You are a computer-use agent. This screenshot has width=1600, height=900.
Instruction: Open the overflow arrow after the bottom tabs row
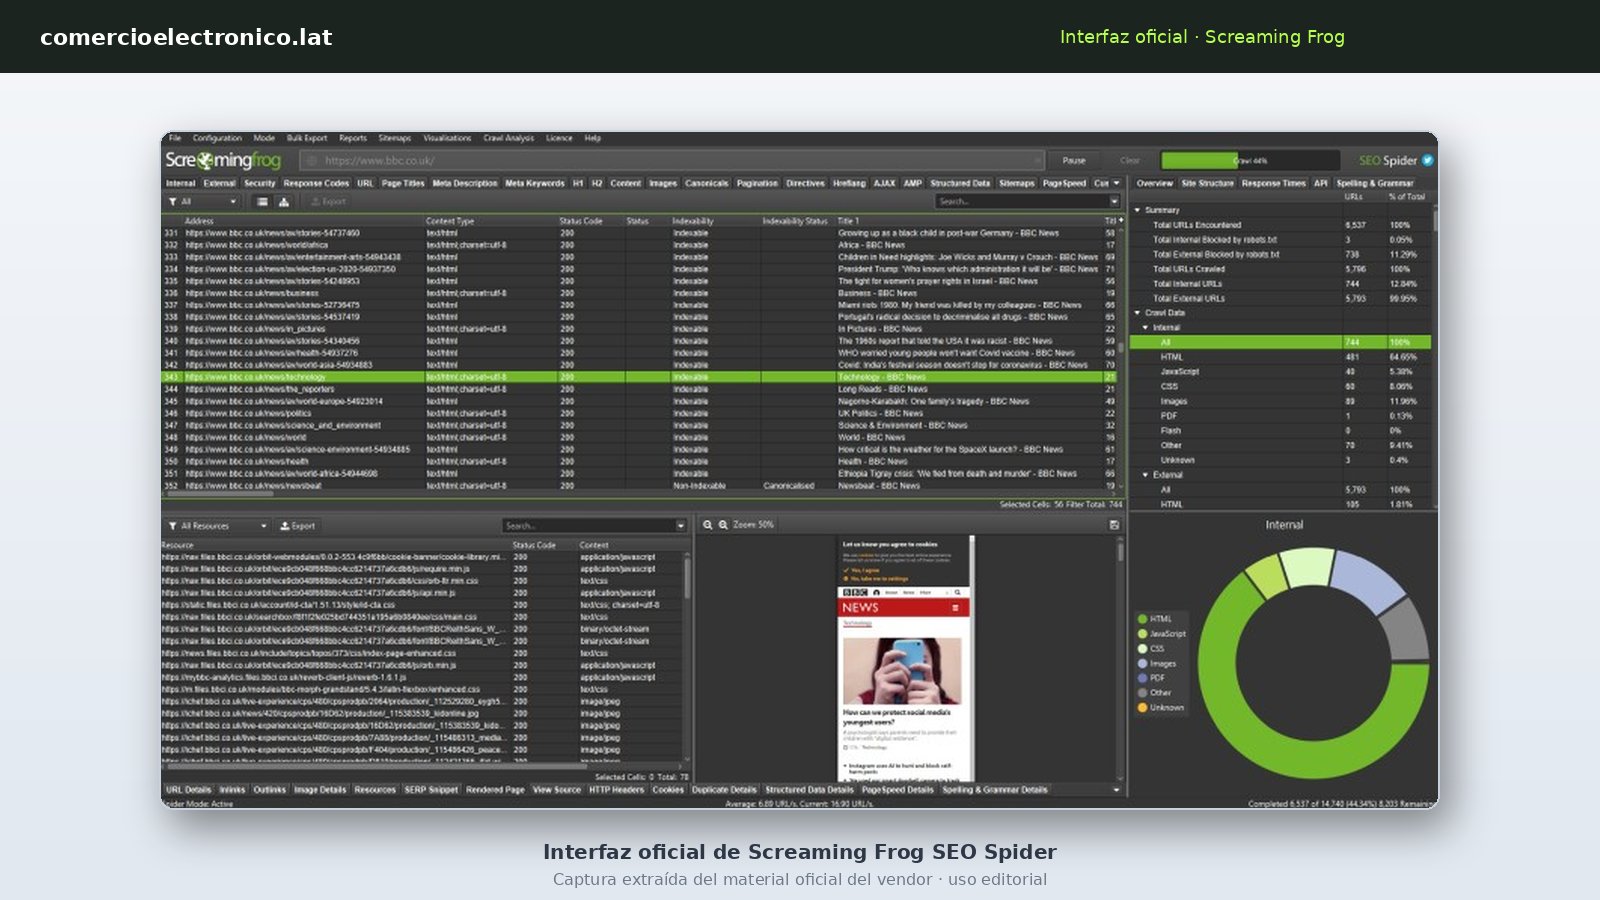coord(1117,790)
